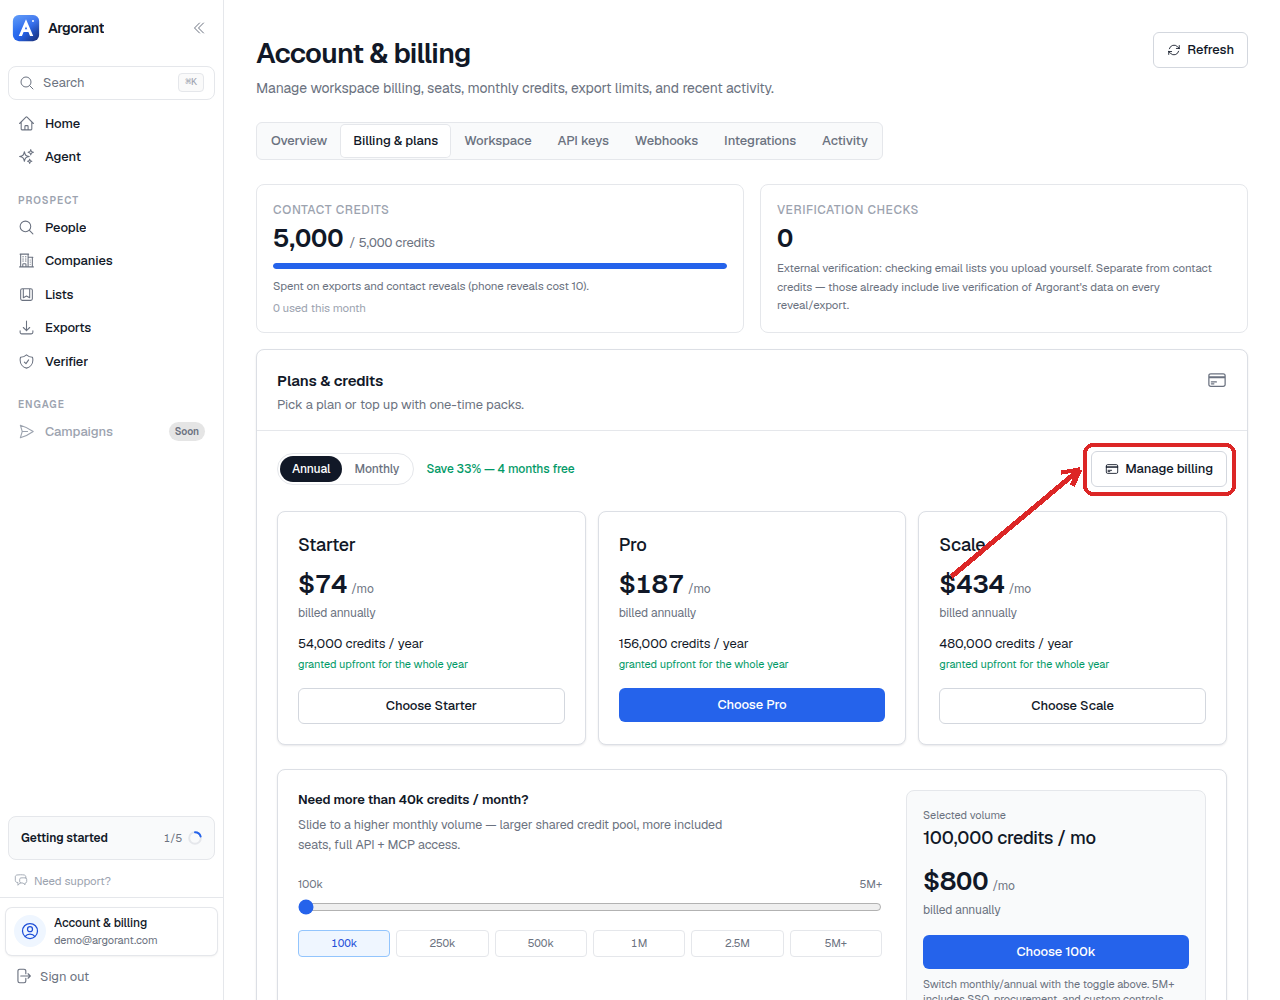
Task: Click the card icon in Plans & credits header
Action: (x=1217, y=380)
